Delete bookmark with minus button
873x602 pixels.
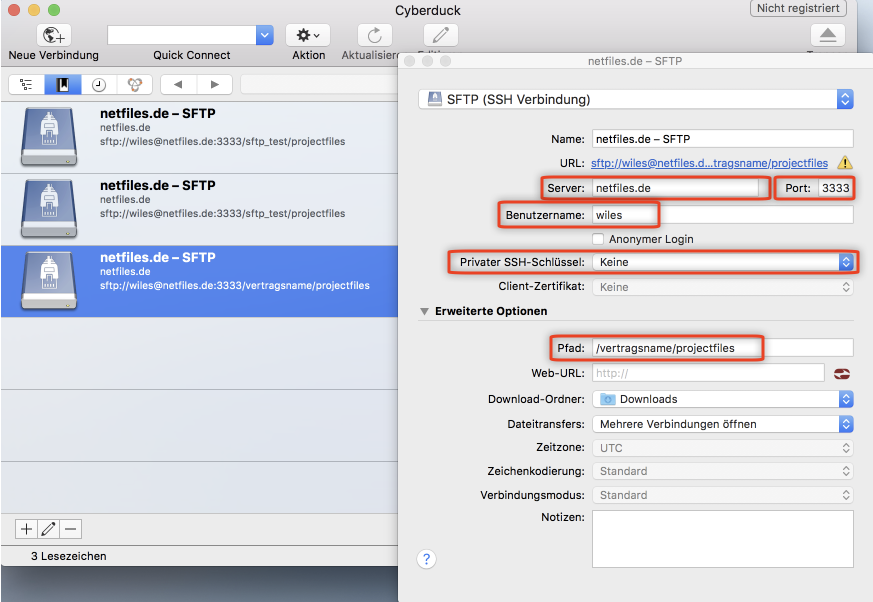coord(71,528)
